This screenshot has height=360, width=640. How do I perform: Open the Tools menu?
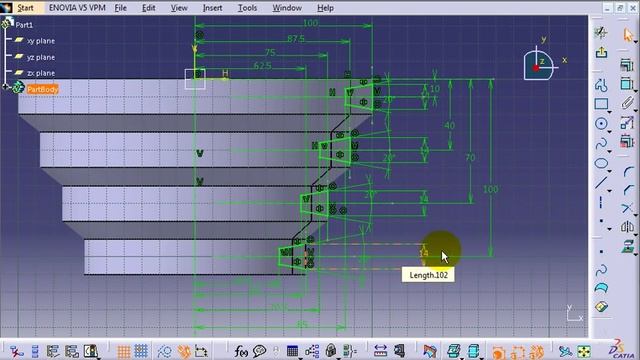(x=247, y=8)
